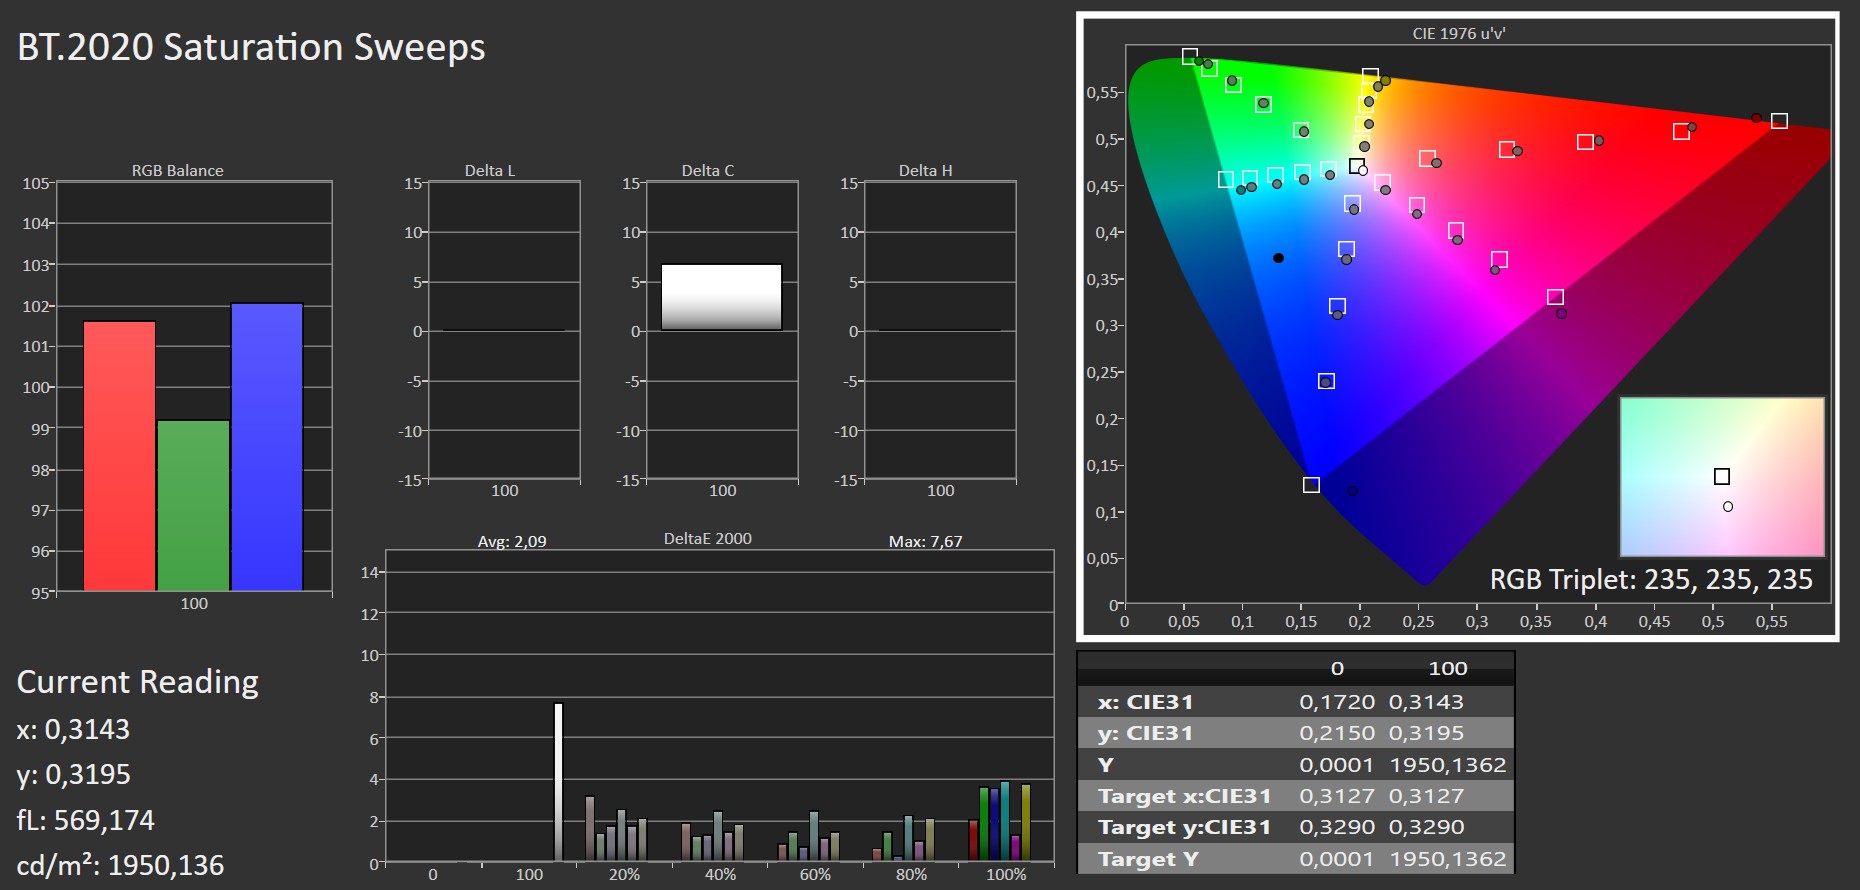The width and height of the screenshot is (1860, 890).
Task: Click the Delta L chart title
Action: (x=490, y=170)
